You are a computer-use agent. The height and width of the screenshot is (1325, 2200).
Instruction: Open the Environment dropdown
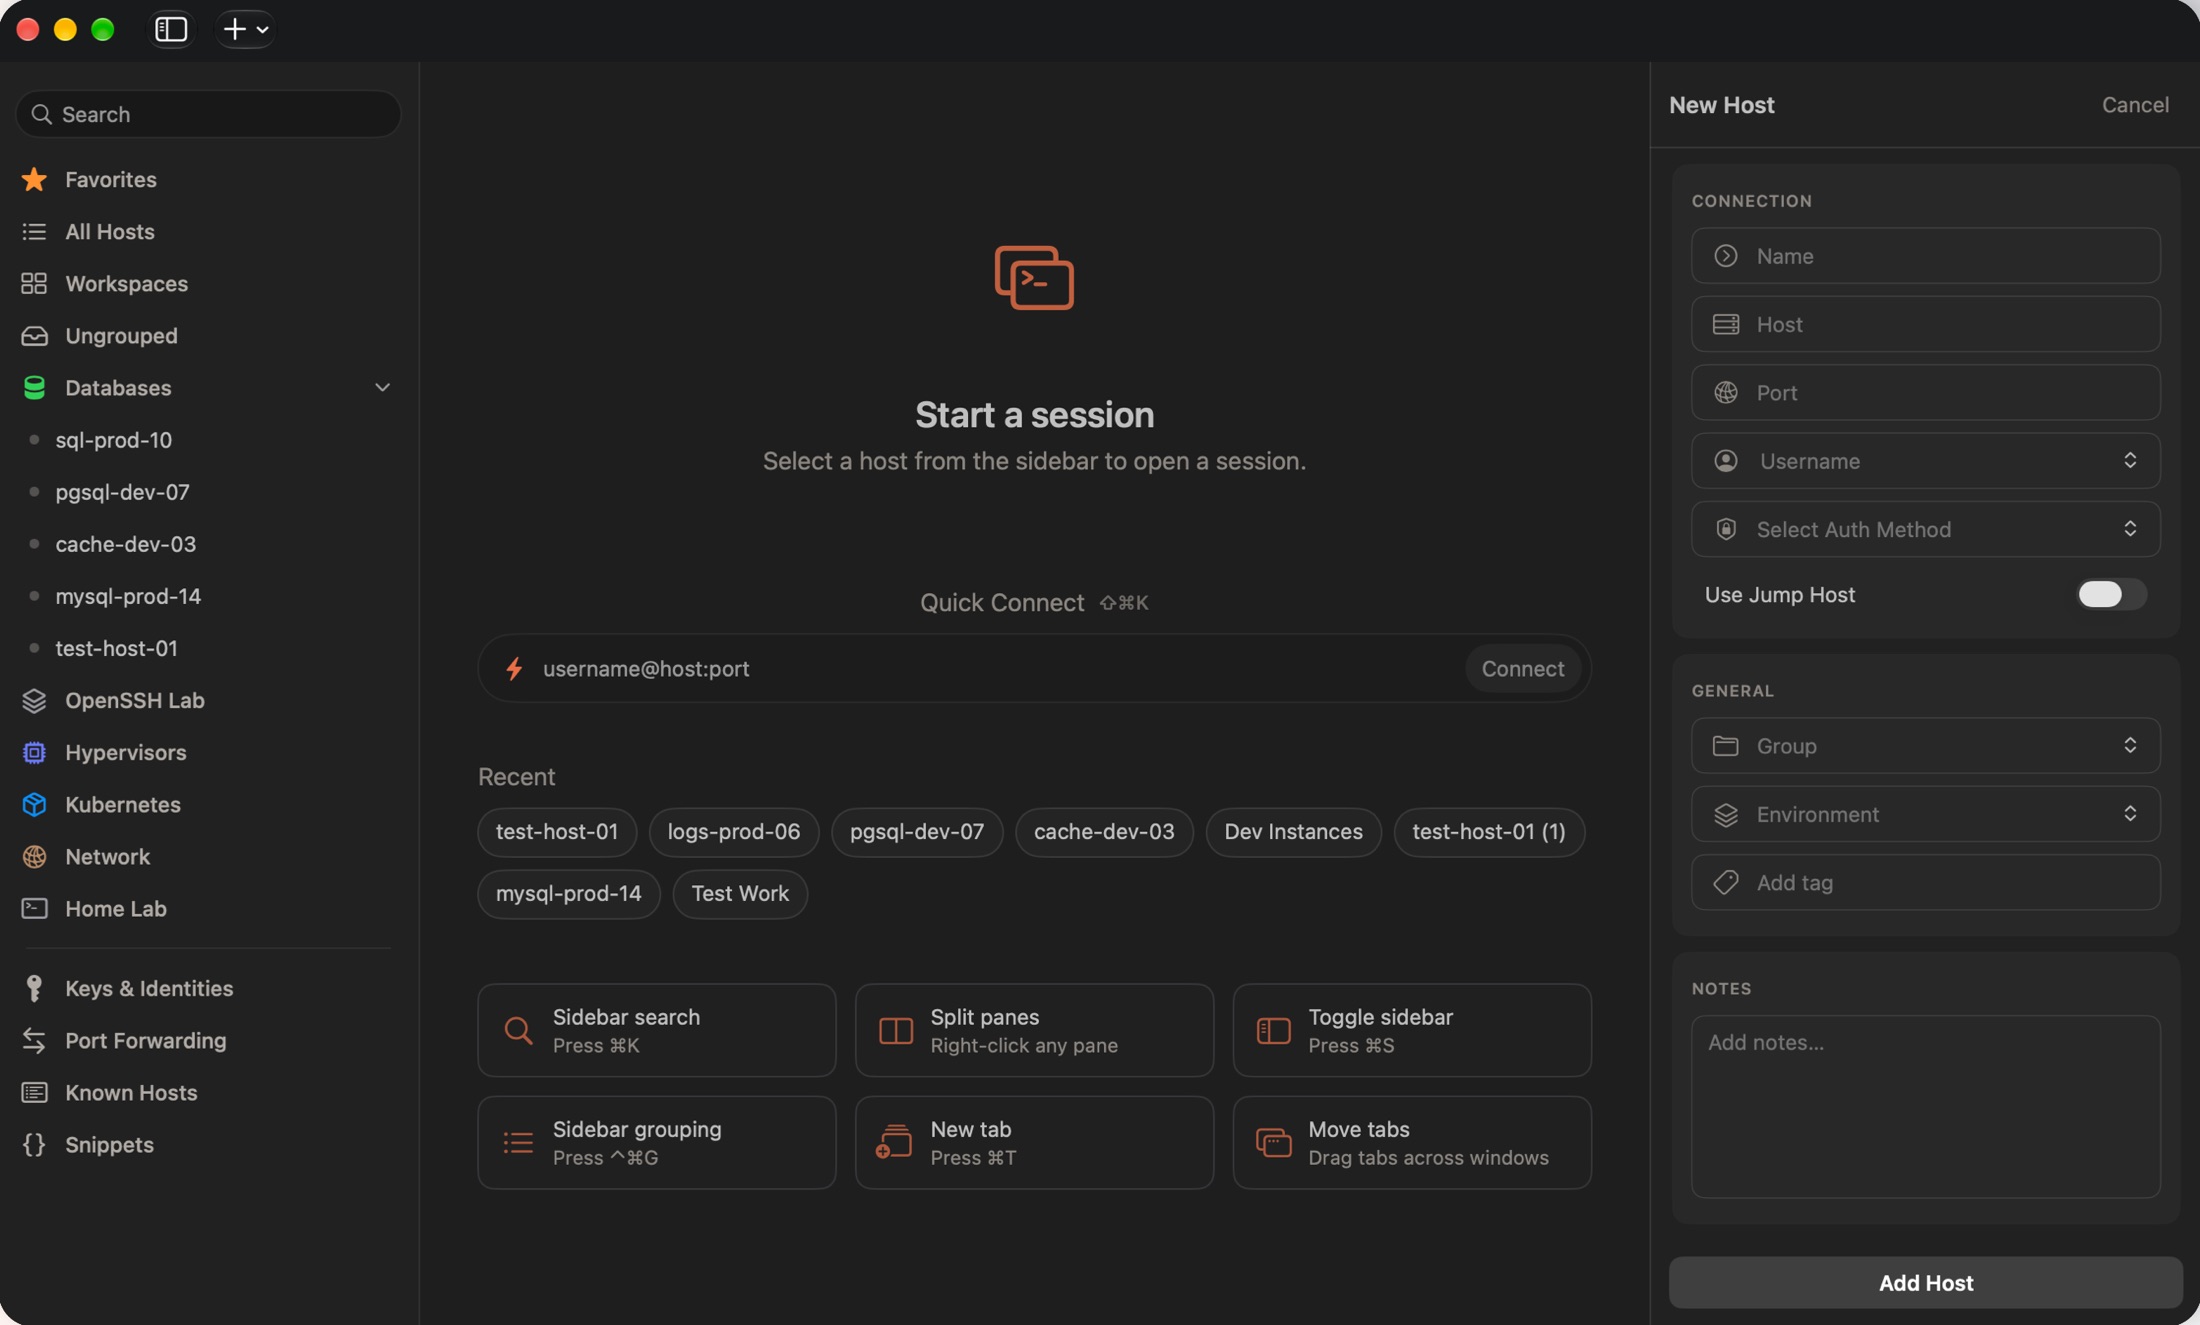pyautogui.click(x=1925, y=814)
